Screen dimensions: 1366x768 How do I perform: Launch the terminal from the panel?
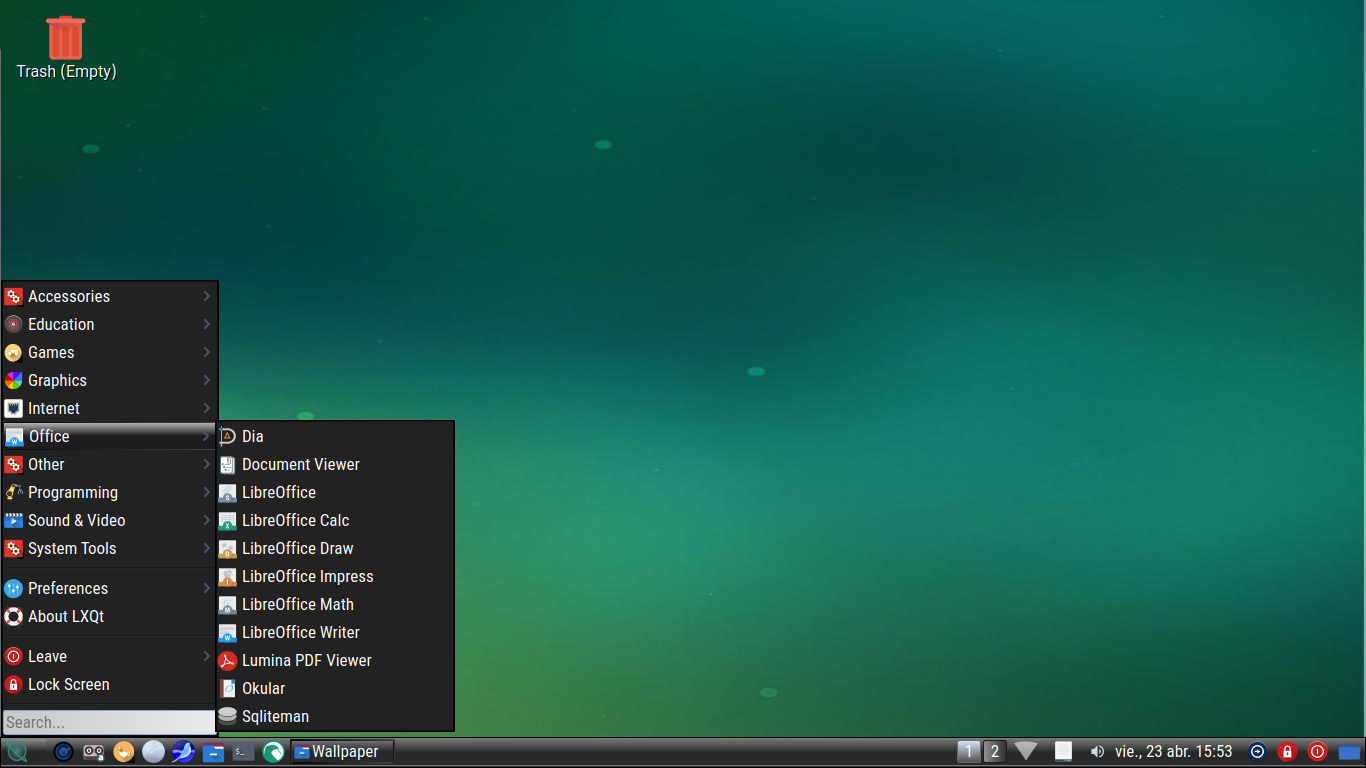pos(243,752)
